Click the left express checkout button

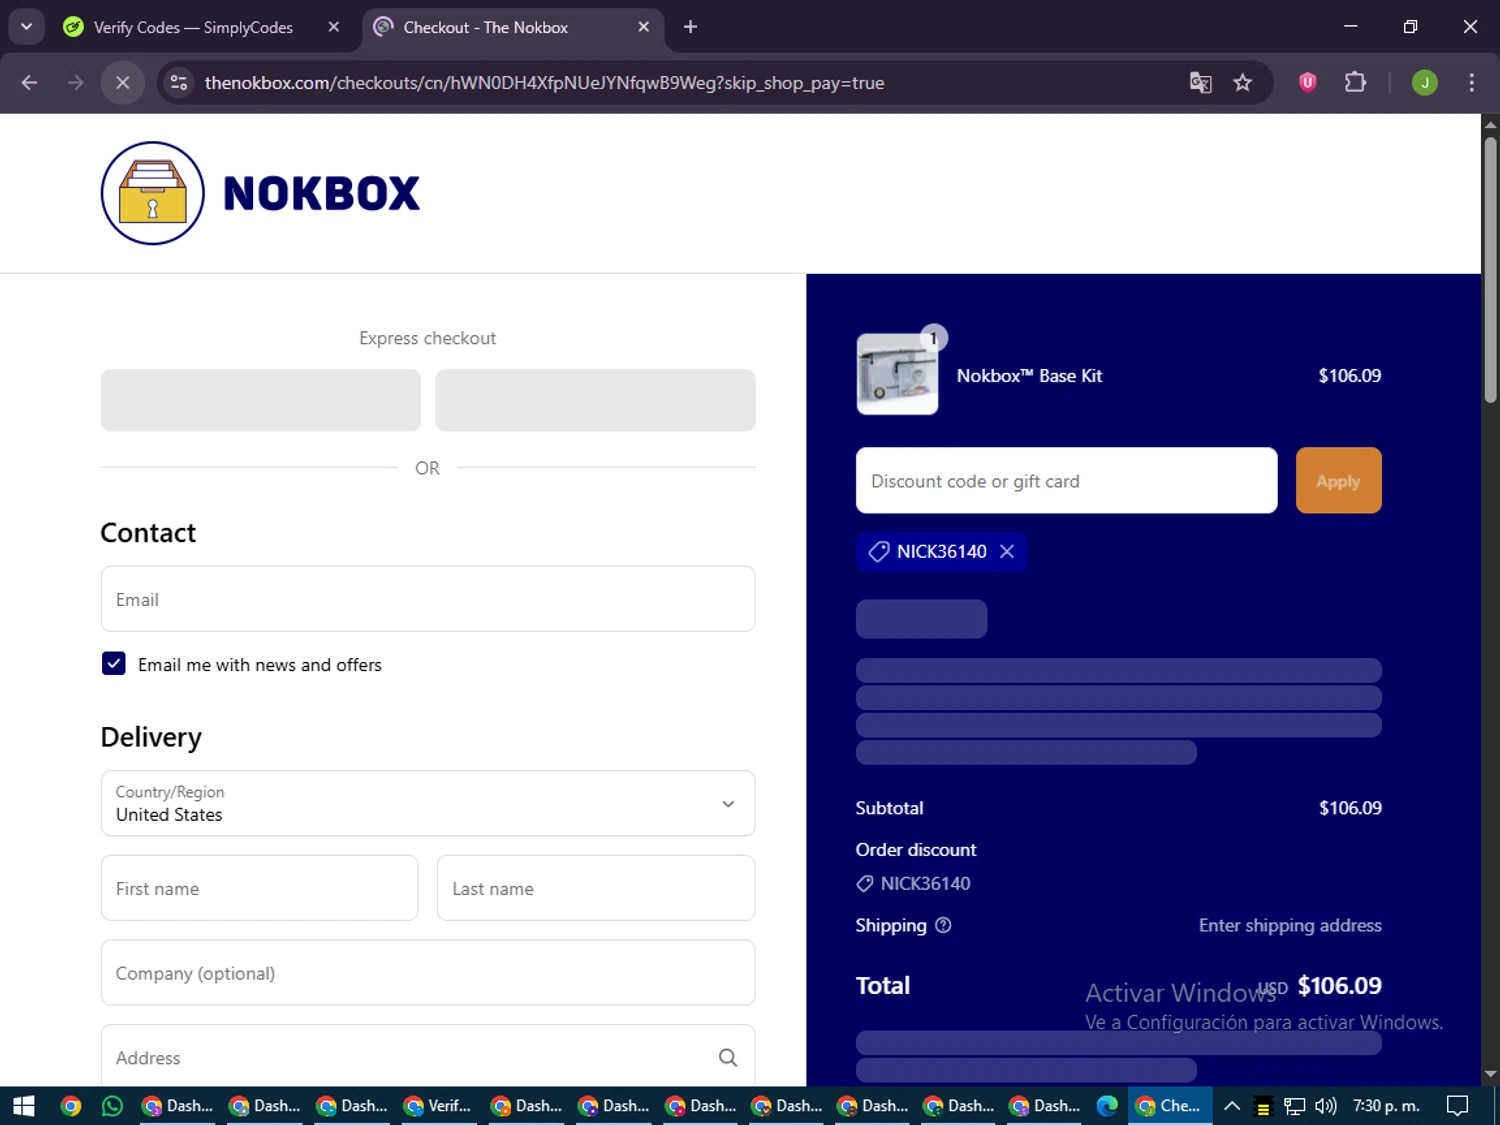pyautogui.click(x=261, y=400)
